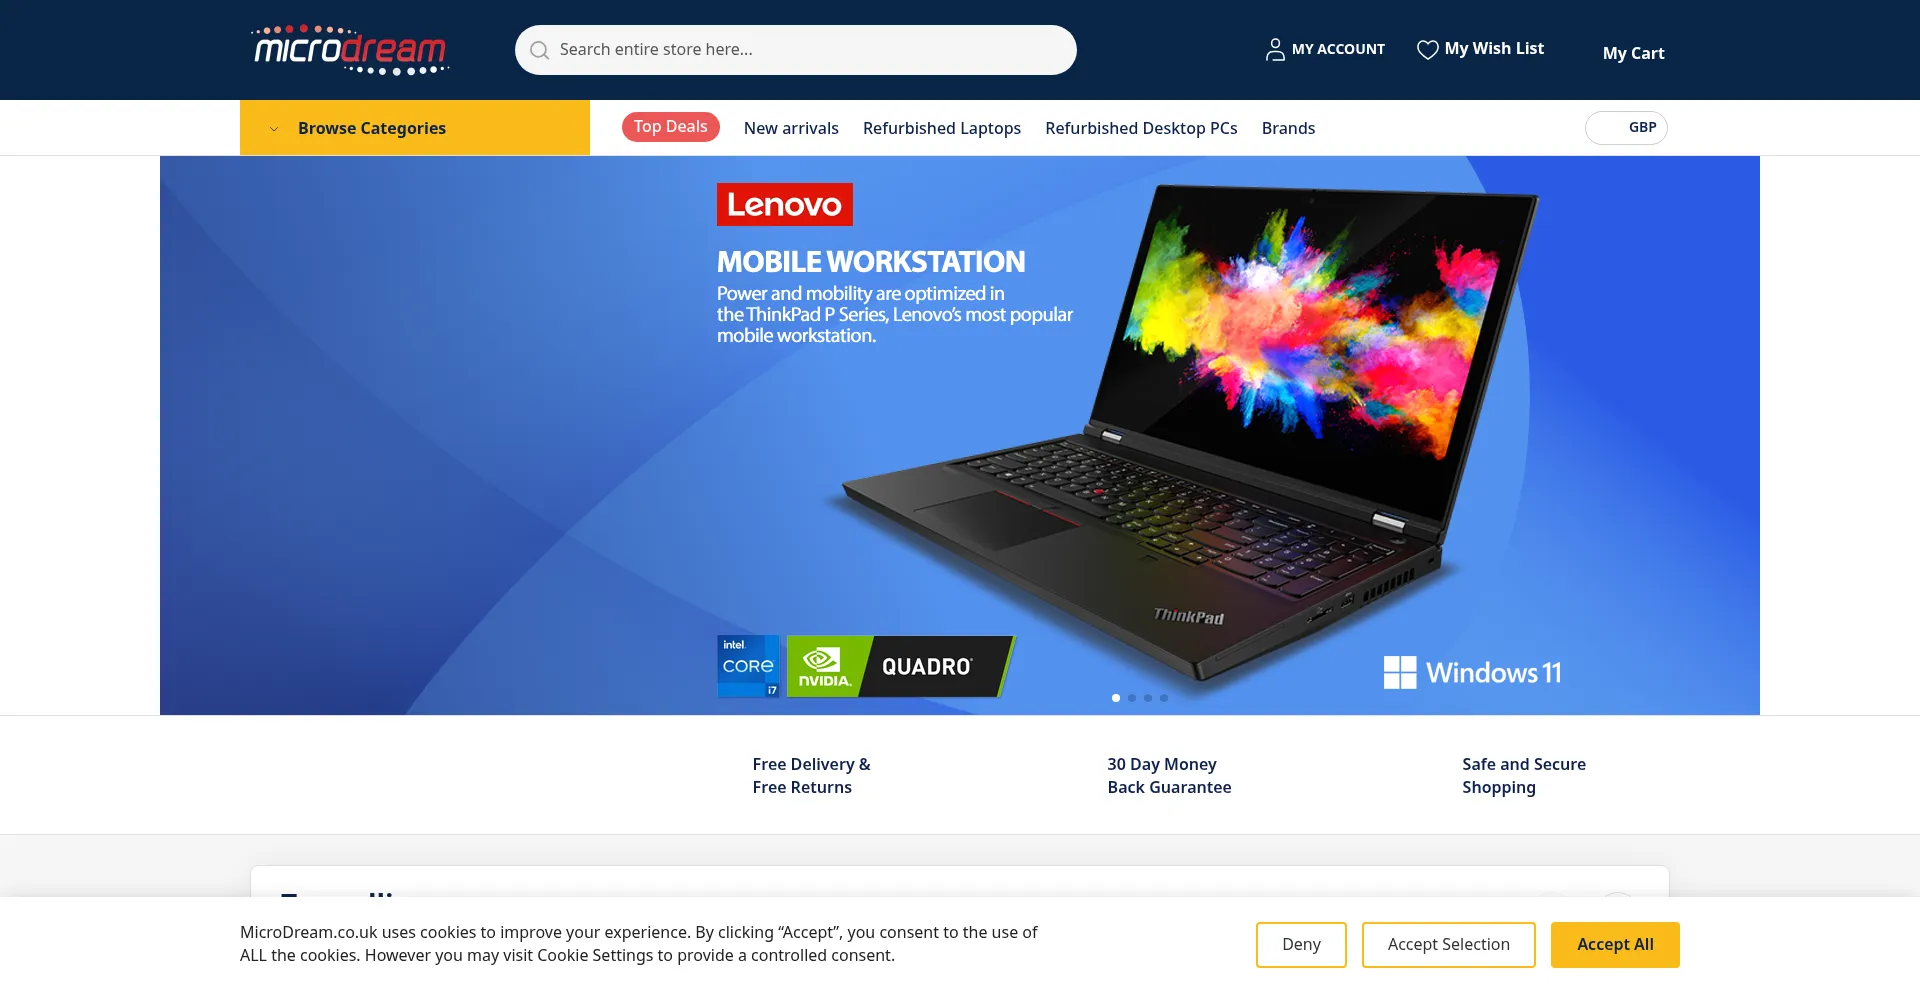Screen dimensions: 1920x993
Task: Open the GBP currency selector
Action: [1626, 128]
